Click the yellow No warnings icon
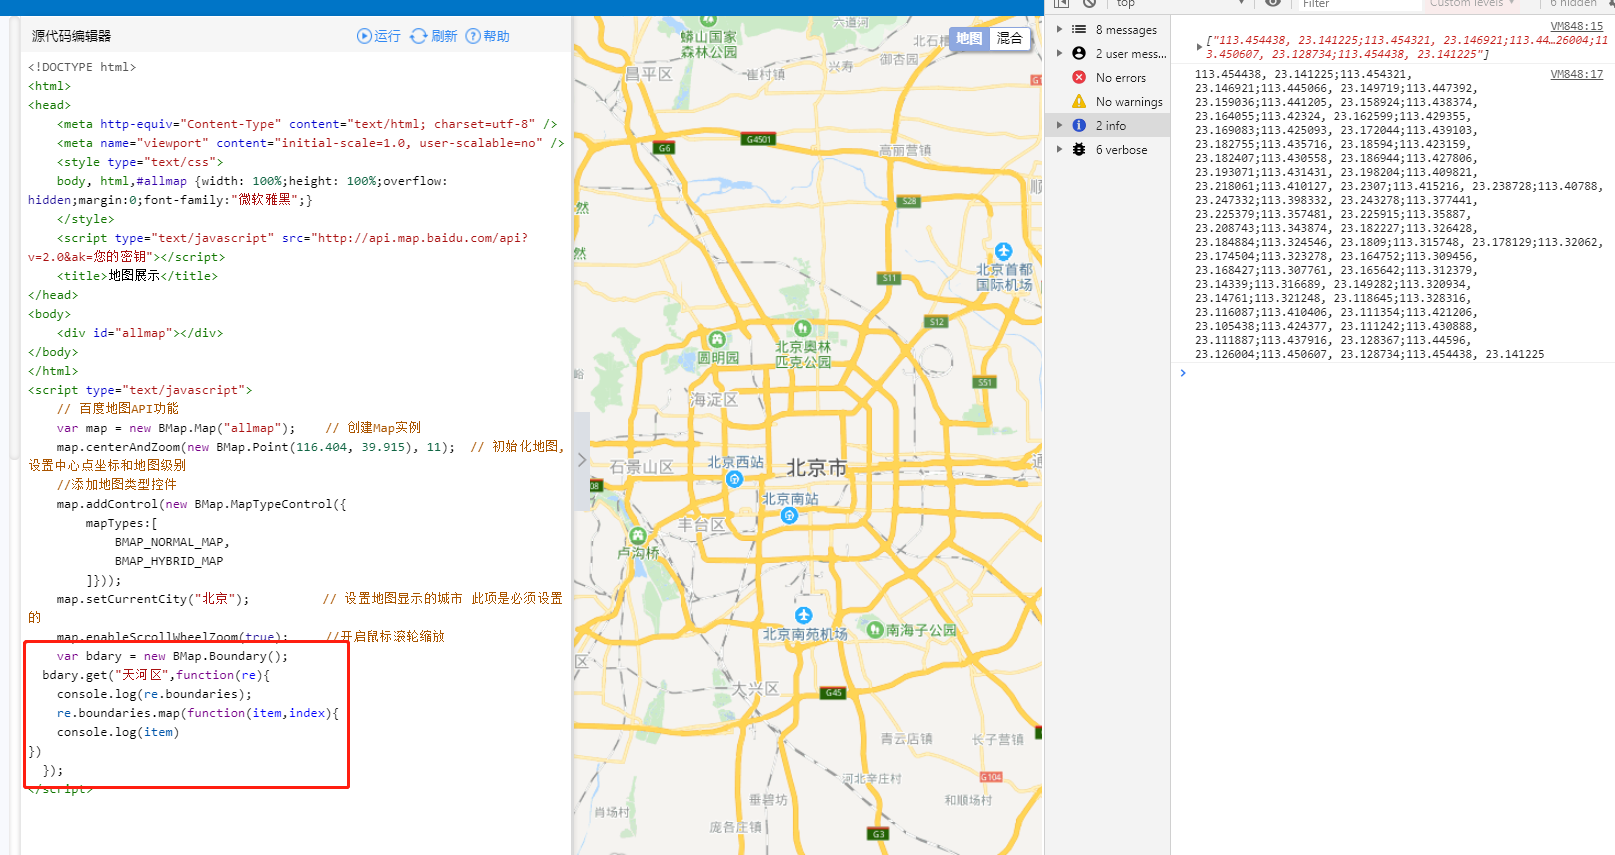1615x855 pixels. point(1079,101)
